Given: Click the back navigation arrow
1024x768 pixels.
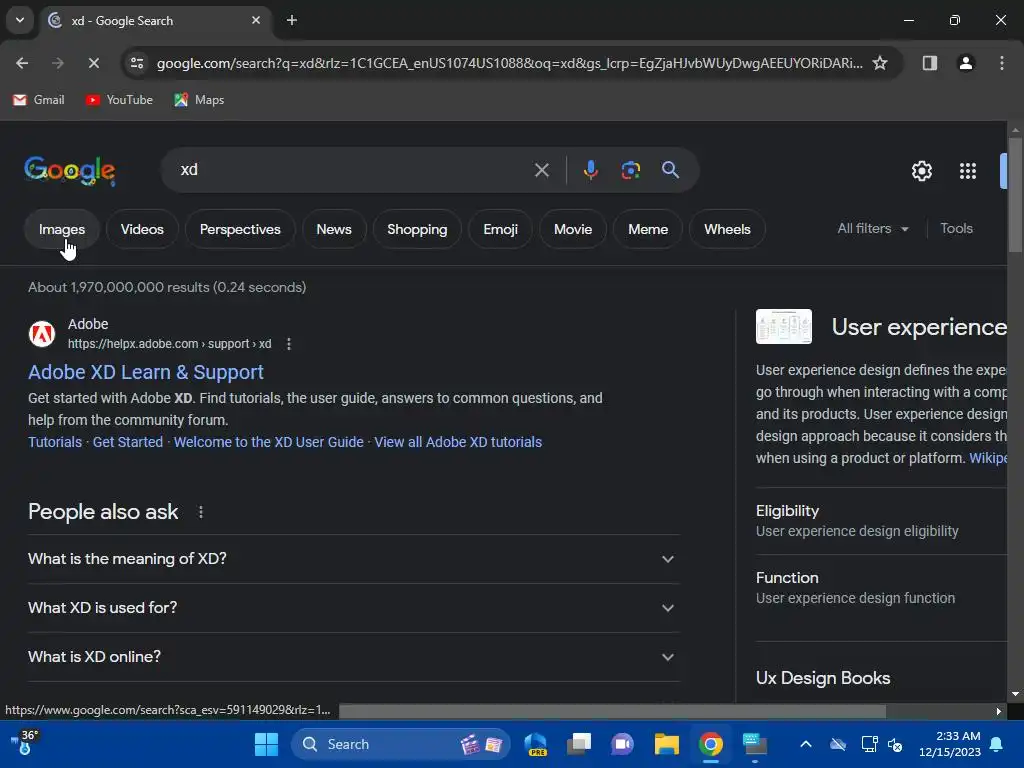Looking at the screenshot, I should point(22,63).
